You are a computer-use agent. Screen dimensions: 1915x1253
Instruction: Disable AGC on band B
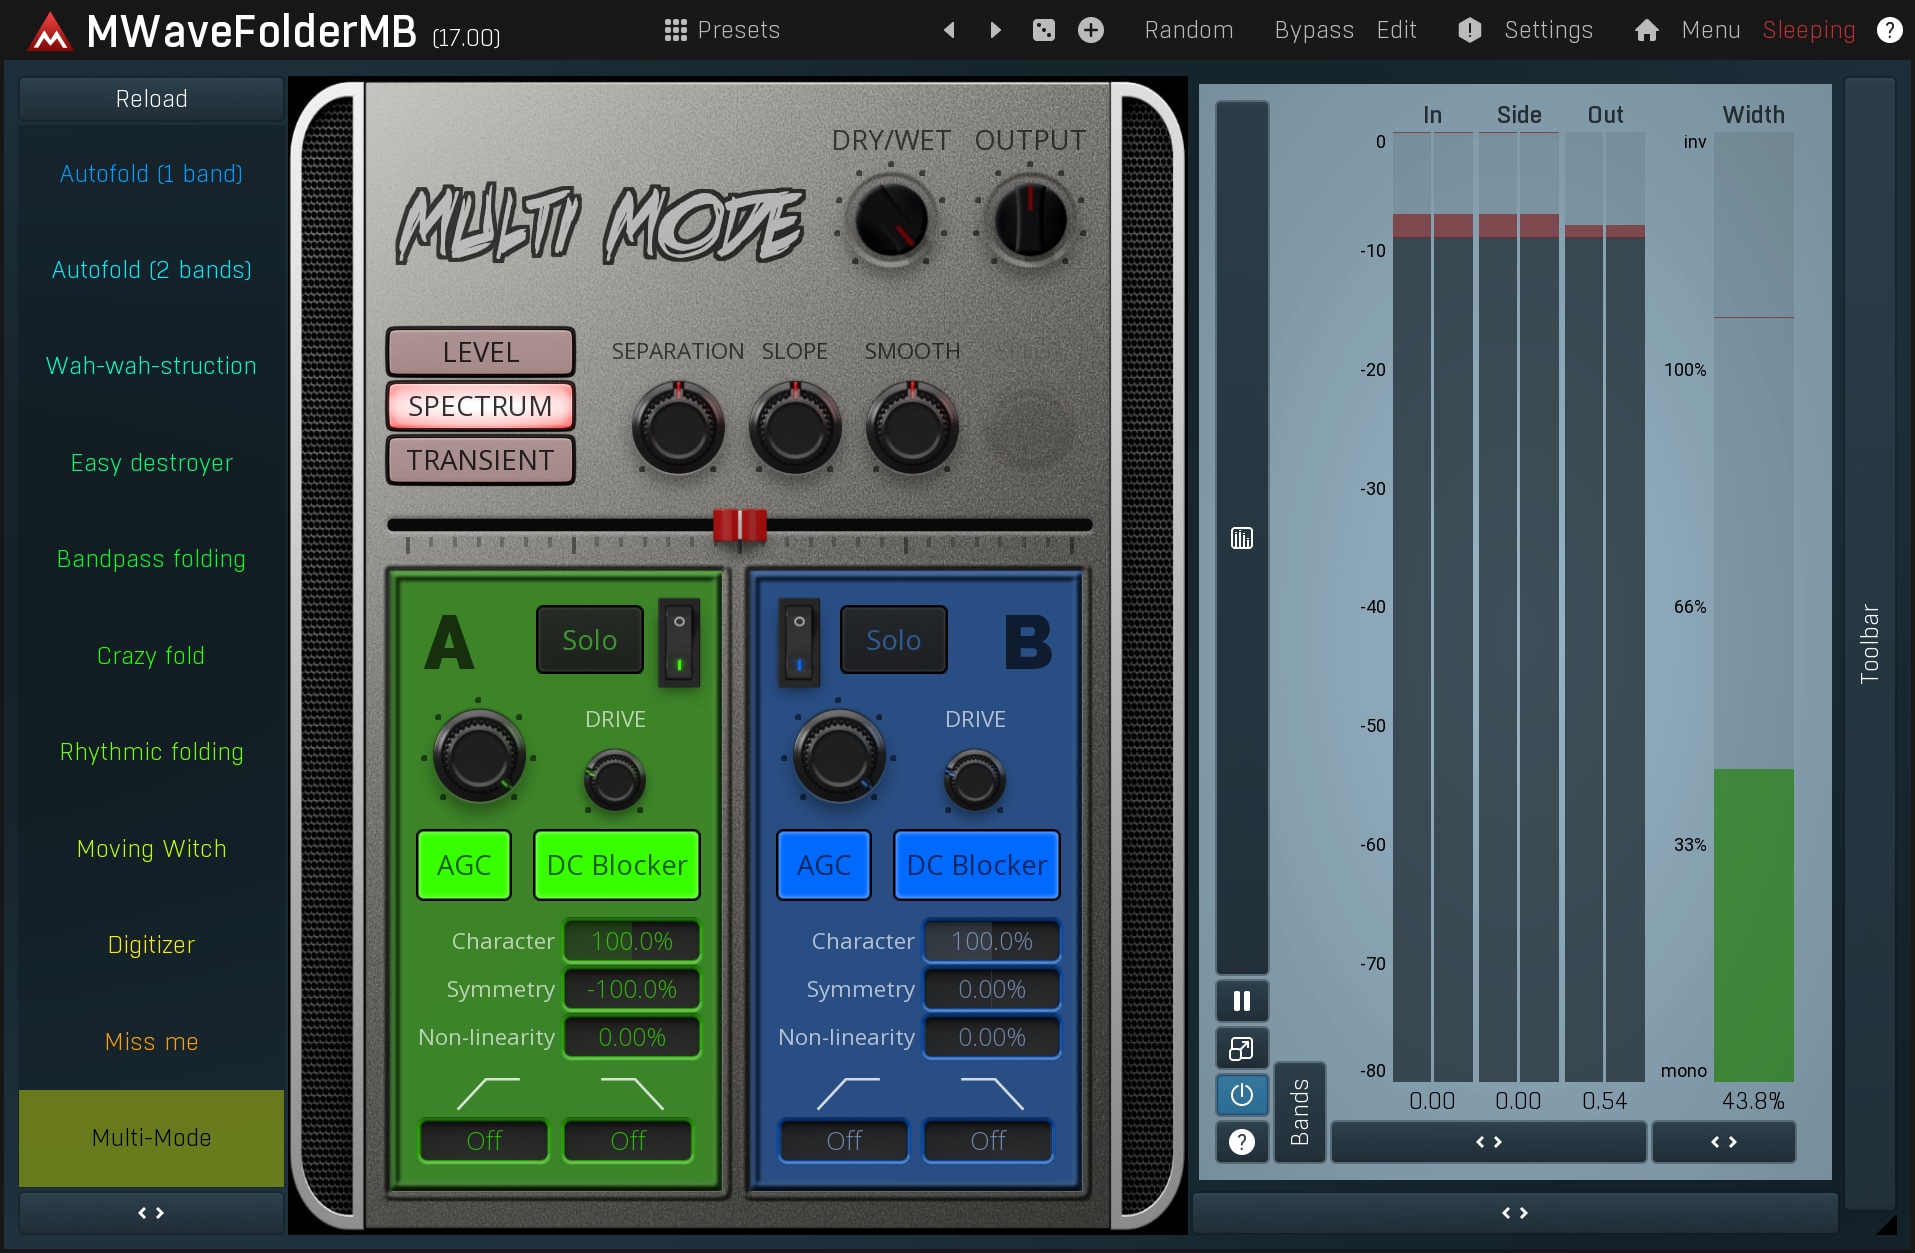click(823, 865)
